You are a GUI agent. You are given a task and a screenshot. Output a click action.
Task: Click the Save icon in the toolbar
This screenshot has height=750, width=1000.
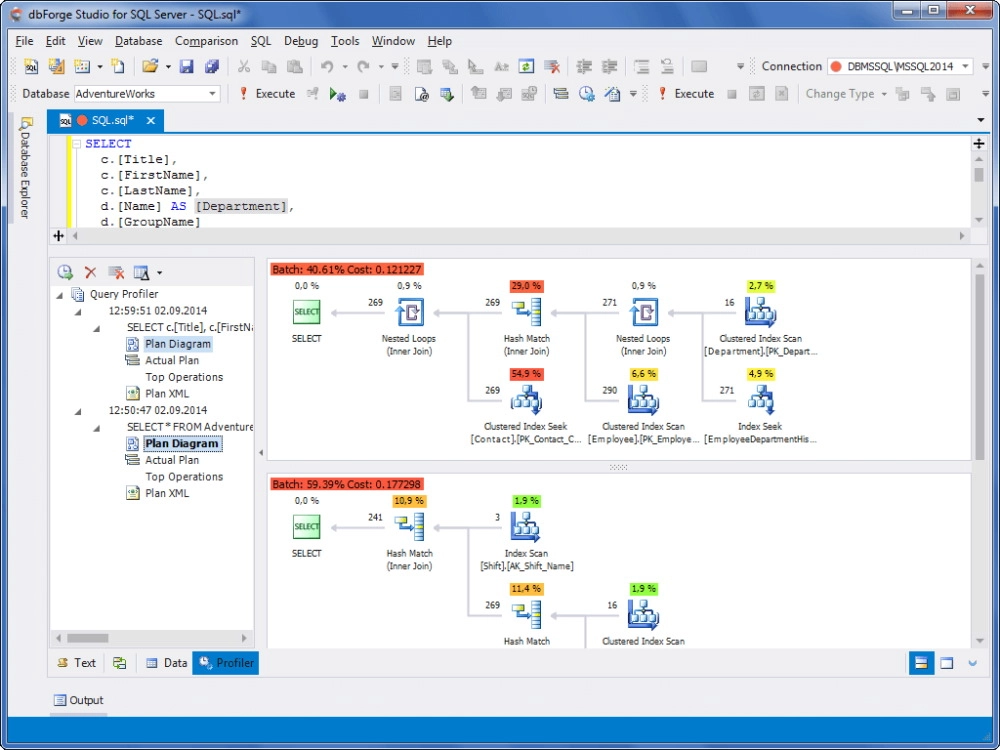pos(187,67)
